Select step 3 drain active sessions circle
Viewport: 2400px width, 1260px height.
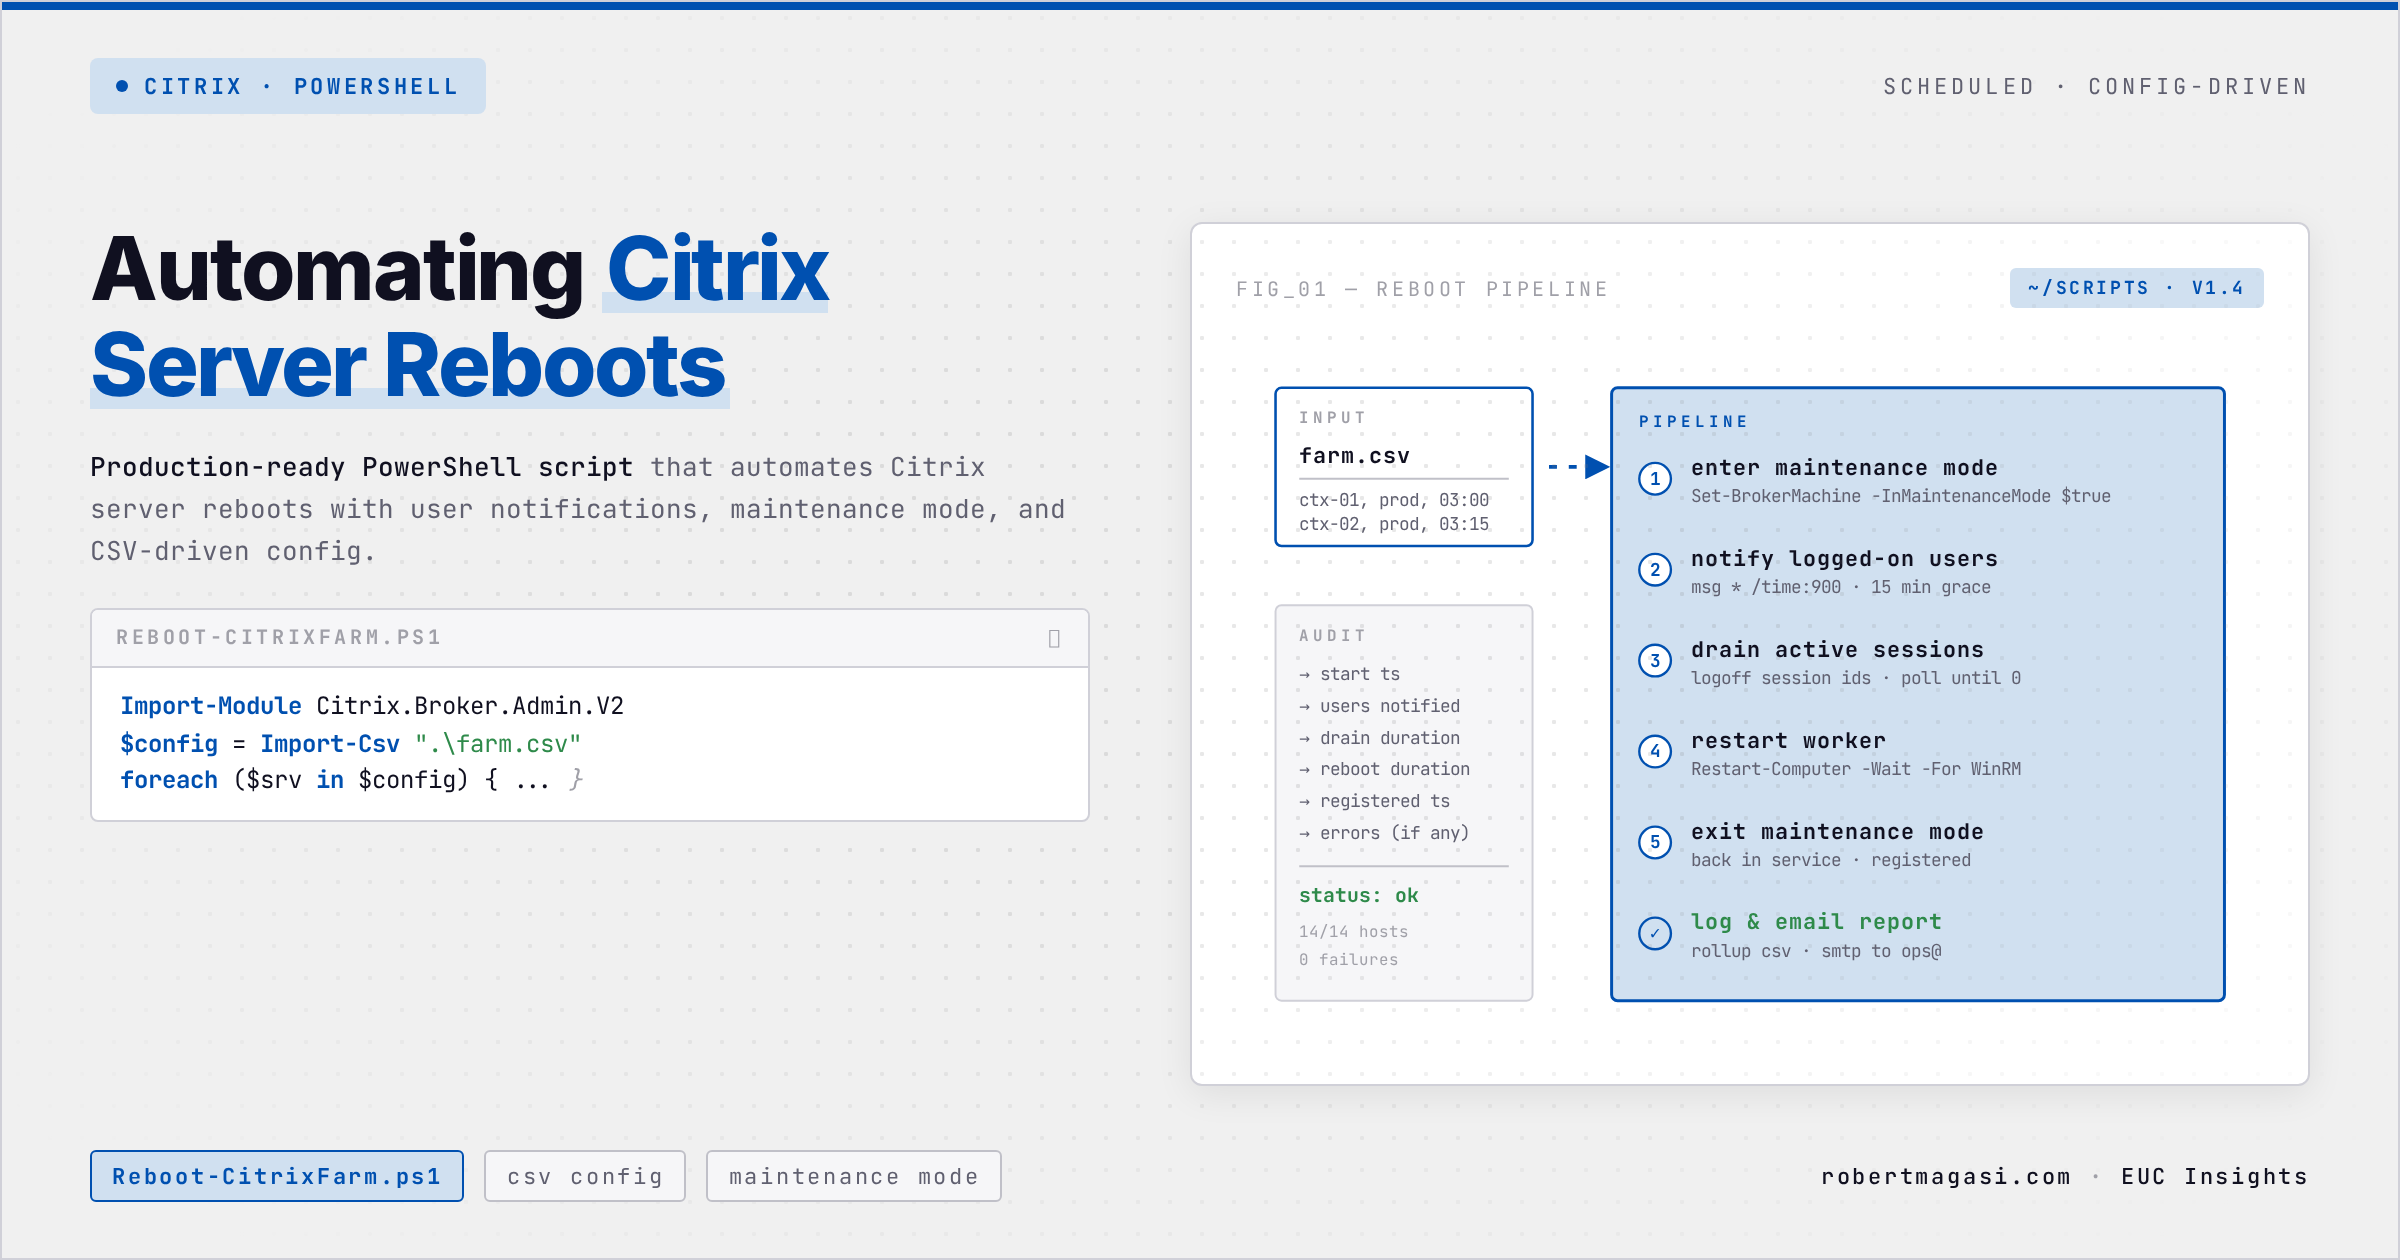tap(1655, 661)
